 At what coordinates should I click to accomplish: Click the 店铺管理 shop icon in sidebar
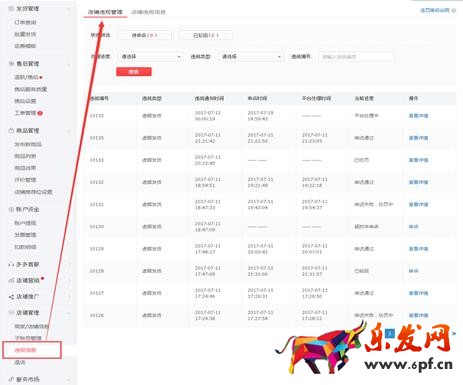11,313
